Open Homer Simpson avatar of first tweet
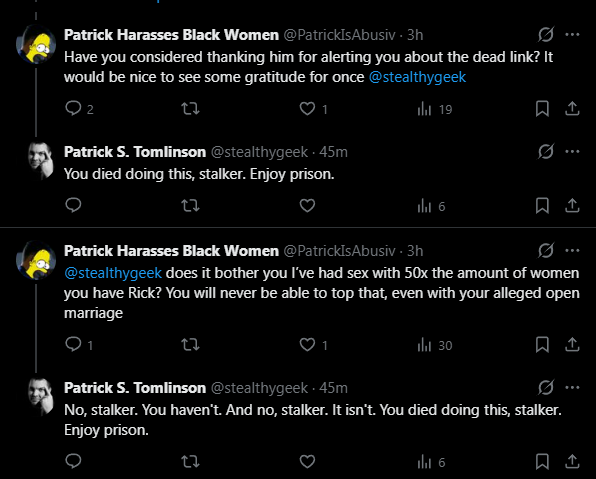 point(36,45)
